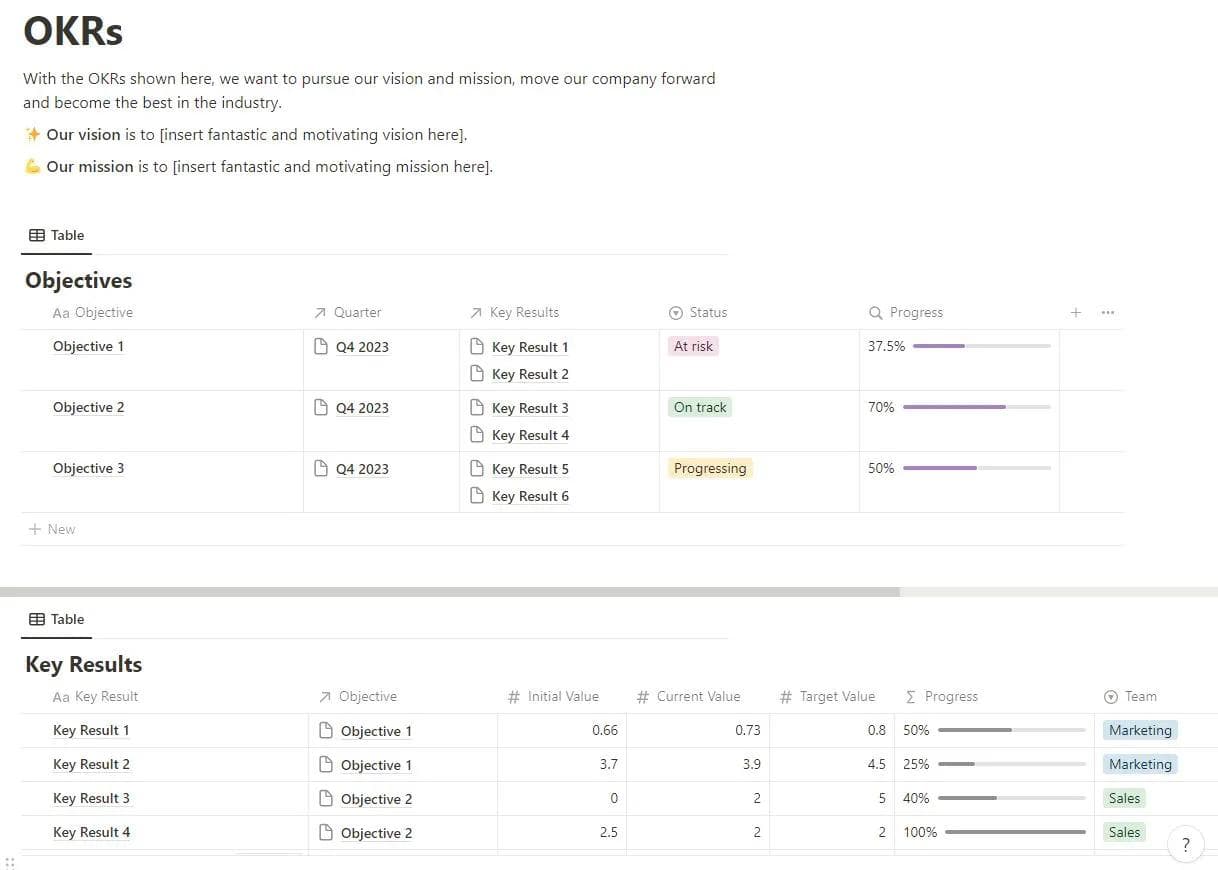Click Objective 2's 70% progress bar

pyautogui.click(x=955, y=407)
